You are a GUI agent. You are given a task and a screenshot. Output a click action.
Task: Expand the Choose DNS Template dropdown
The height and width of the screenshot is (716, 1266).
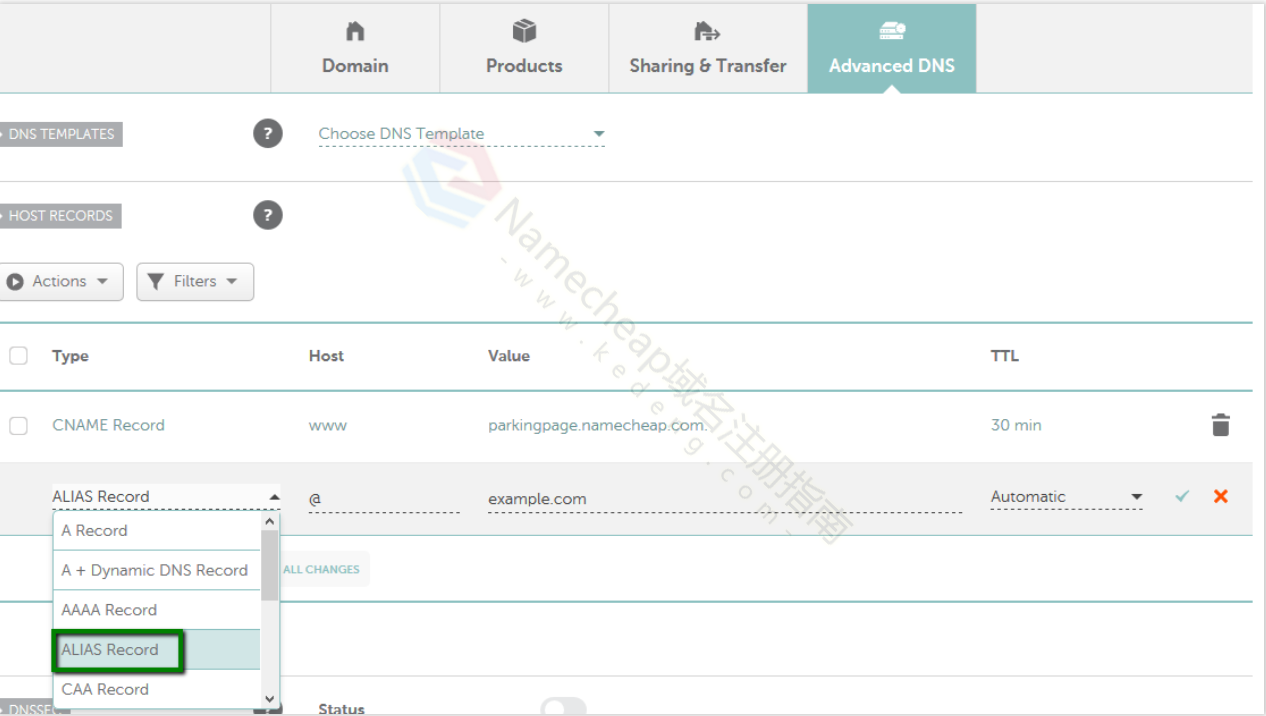tap(462, 134)
